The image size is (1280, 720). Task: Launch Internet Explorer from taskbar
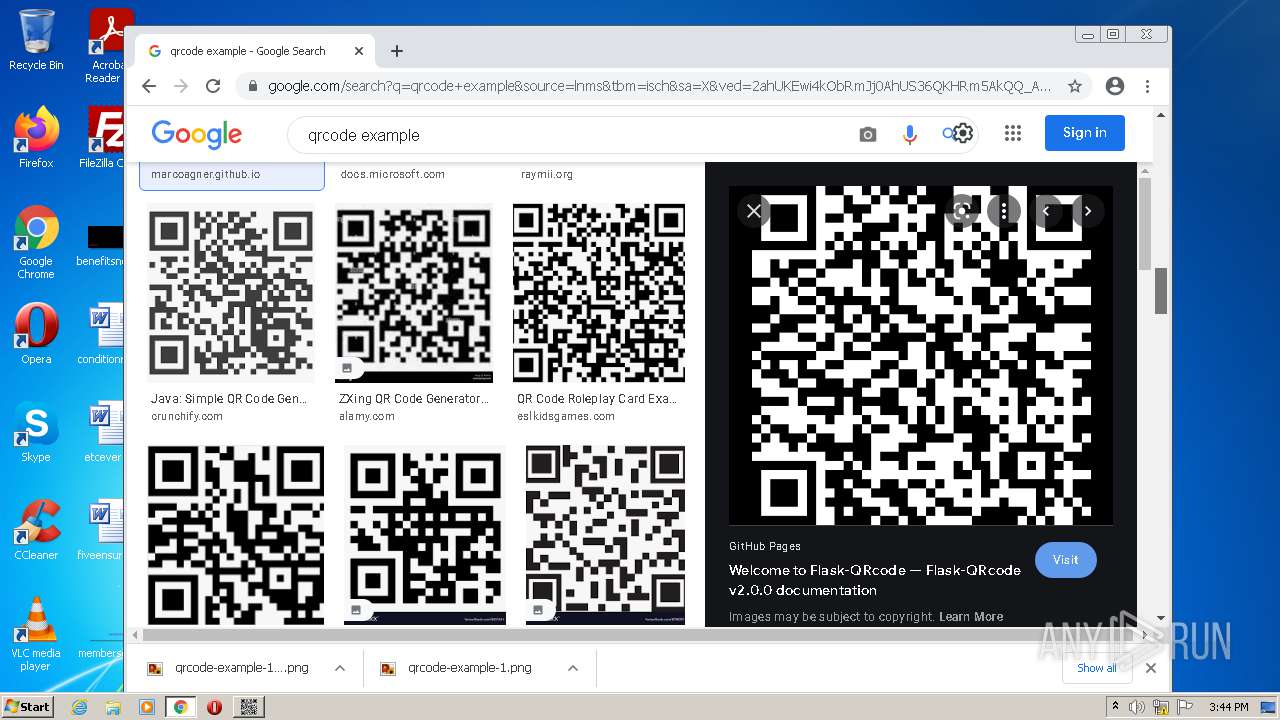tap(80, 707)
